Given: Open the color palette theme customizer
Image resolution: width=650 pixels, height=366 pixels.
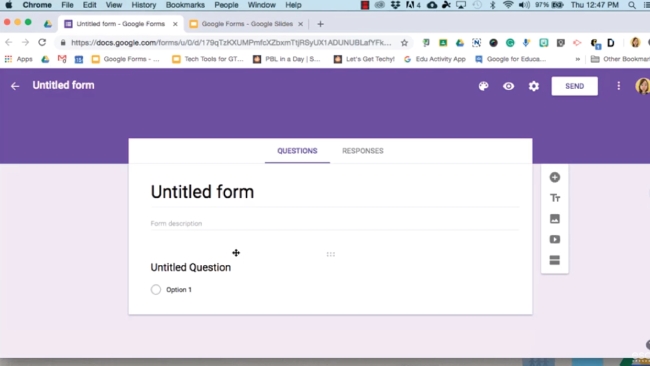Looking at the screenshot, I should (483, 86).
